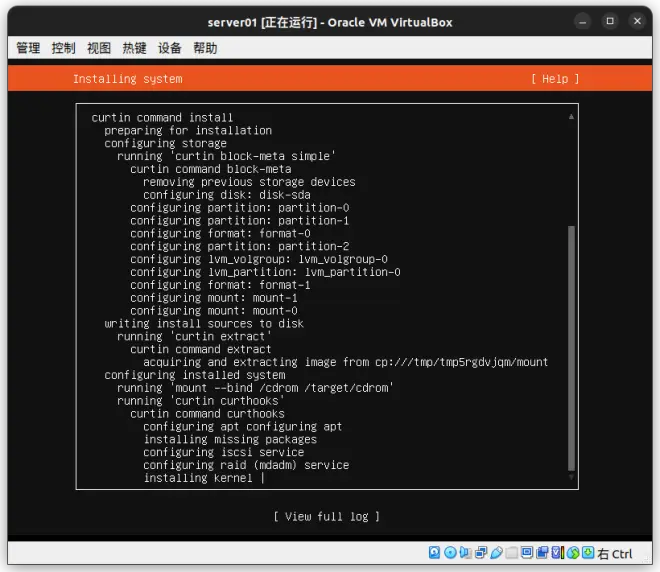This screenshot has height=572, width=660.
Task: Click 'curtin command curthooks' log line
Action: coord(207,414)
